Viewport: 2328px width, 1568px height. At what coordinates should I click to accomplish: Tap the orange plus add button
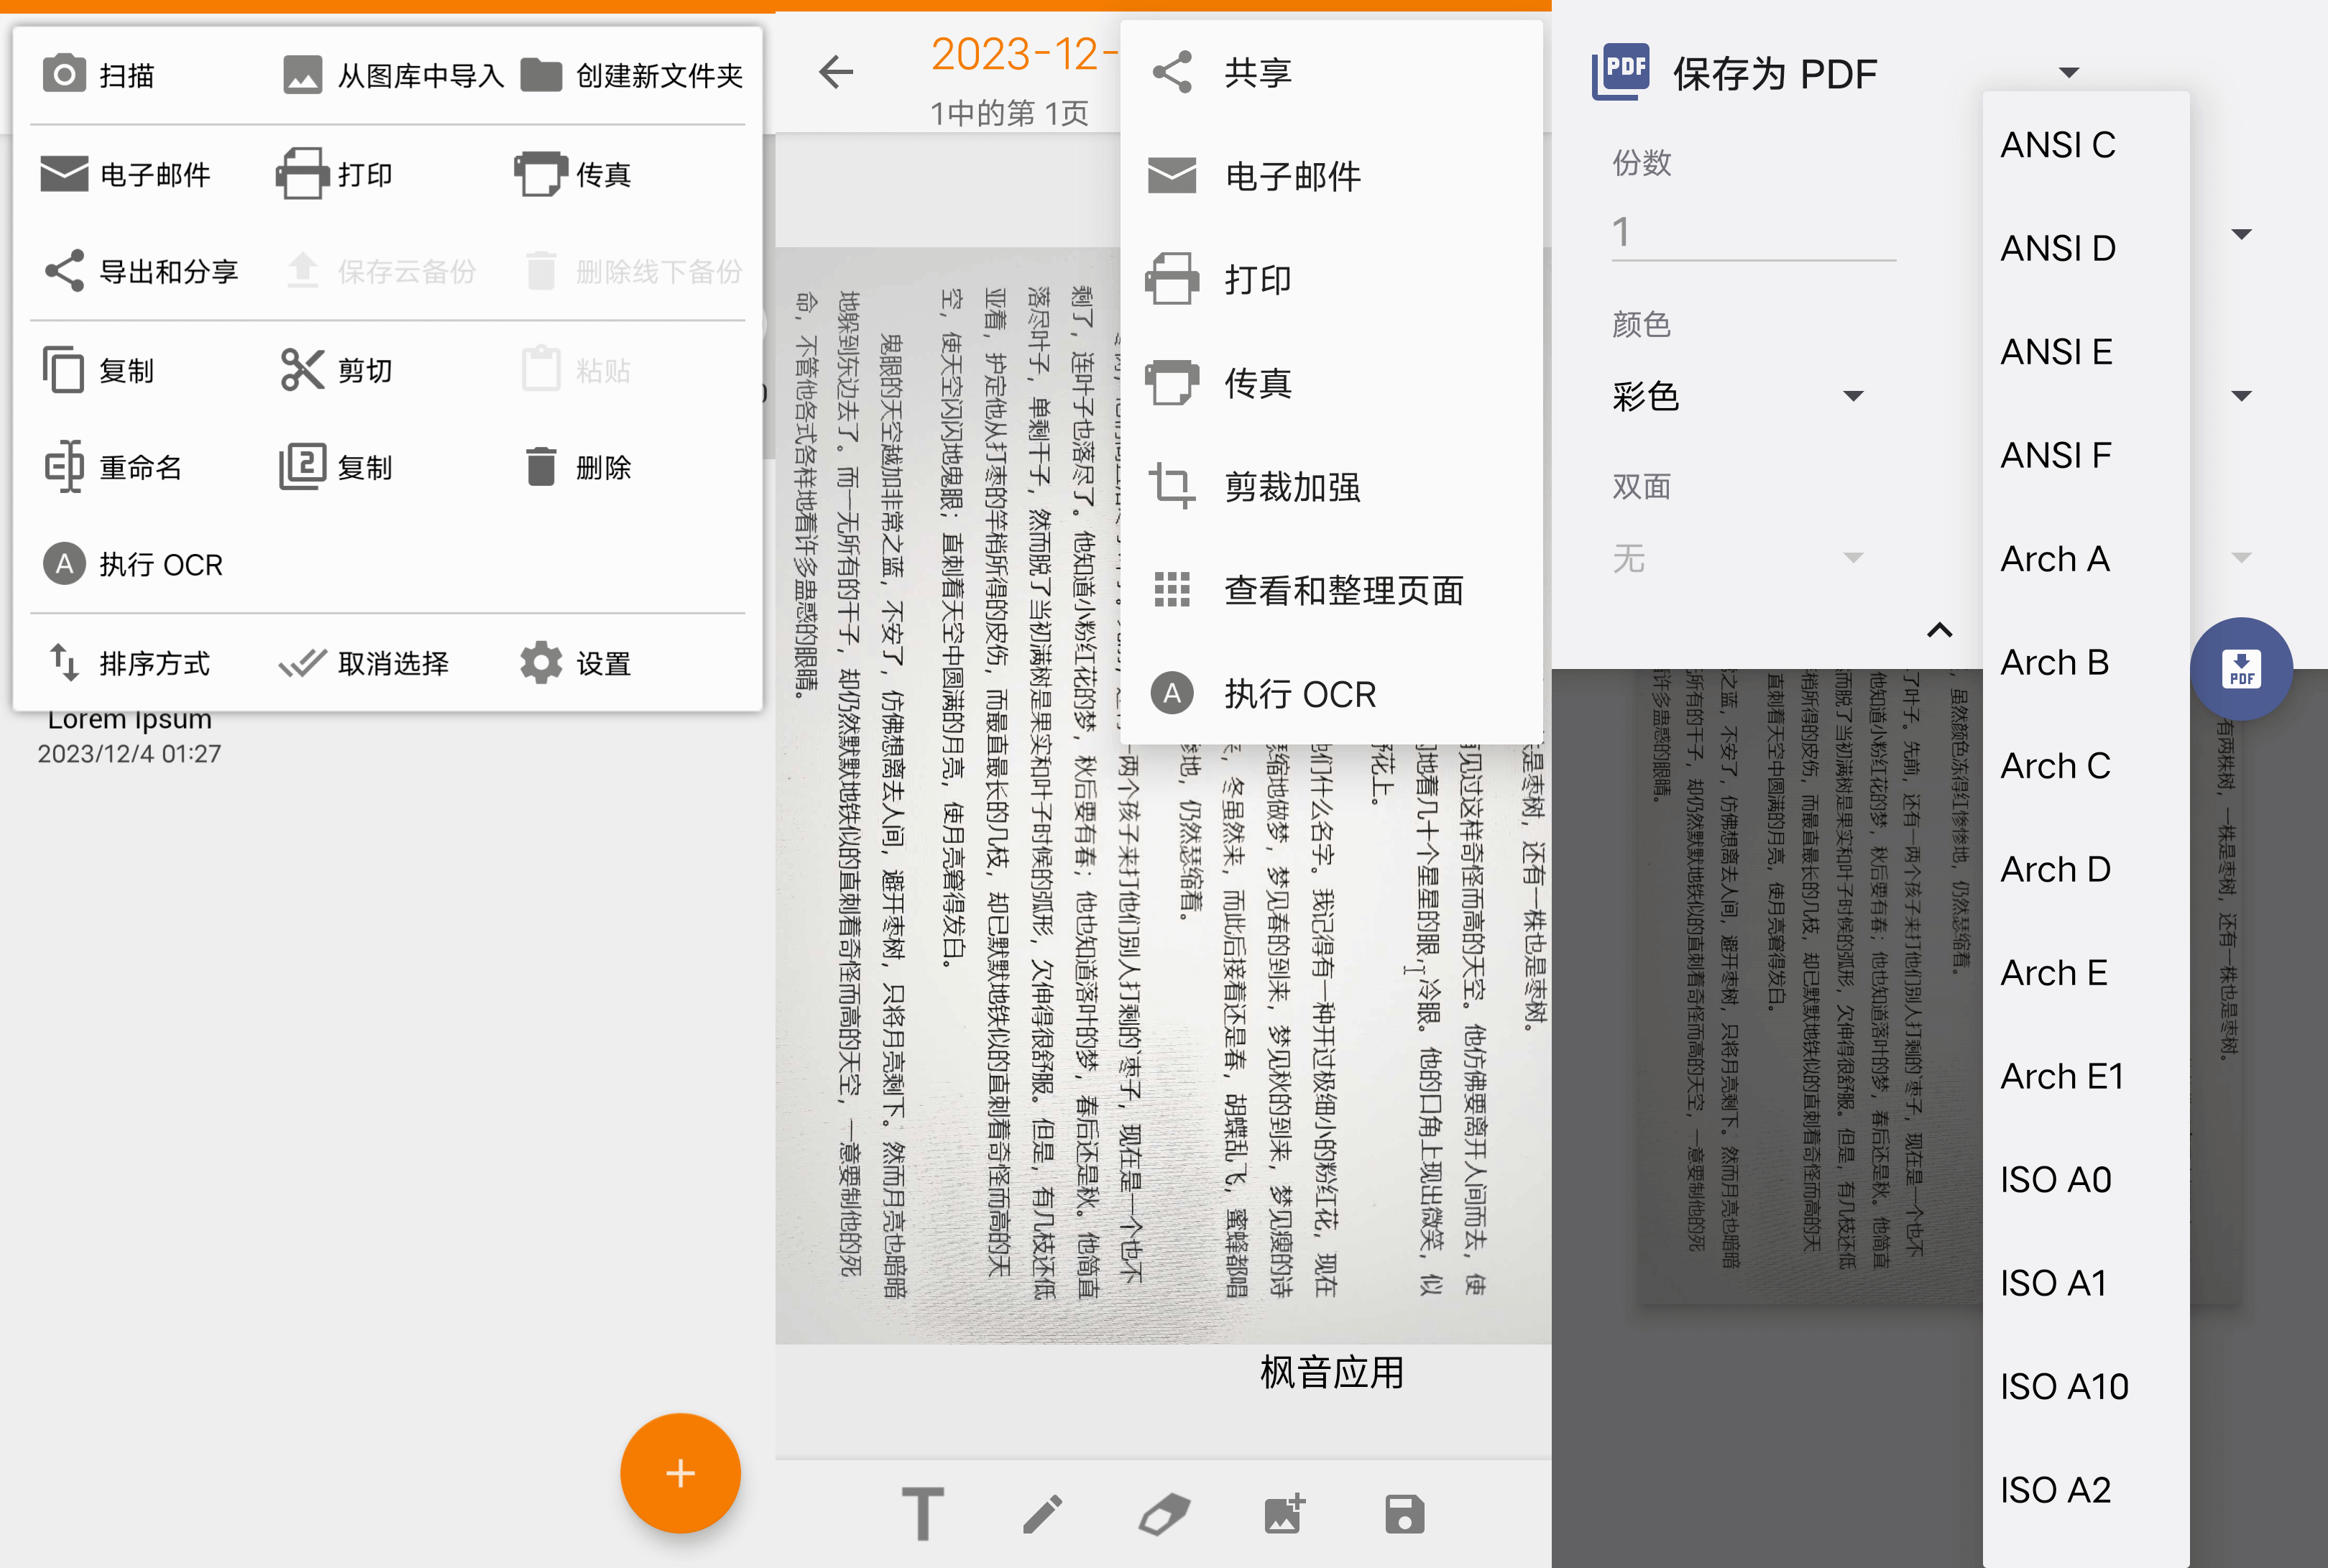pos(680,1473)
